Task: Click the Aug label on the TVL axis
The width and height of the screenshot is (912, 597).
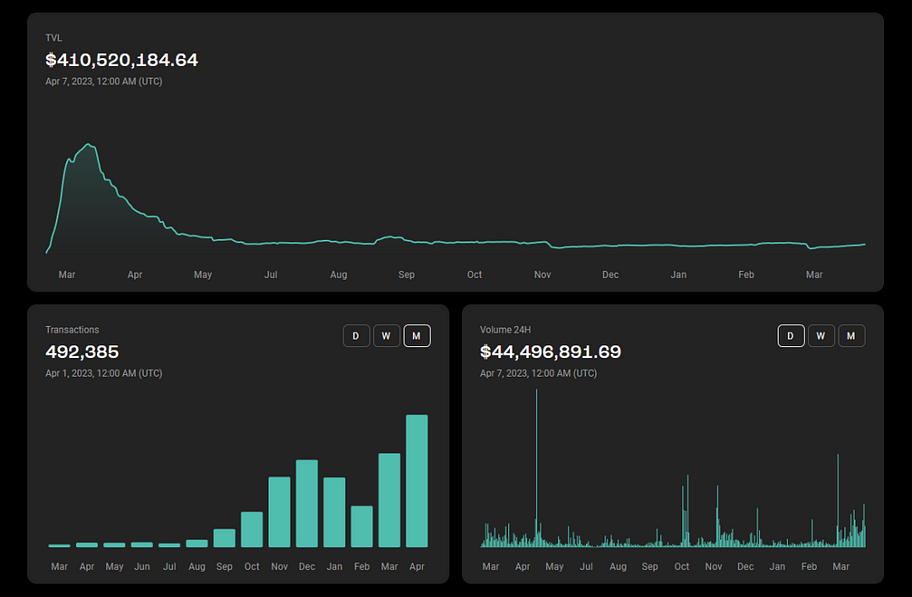Action: pyautogui.click(x=339, y=275)
